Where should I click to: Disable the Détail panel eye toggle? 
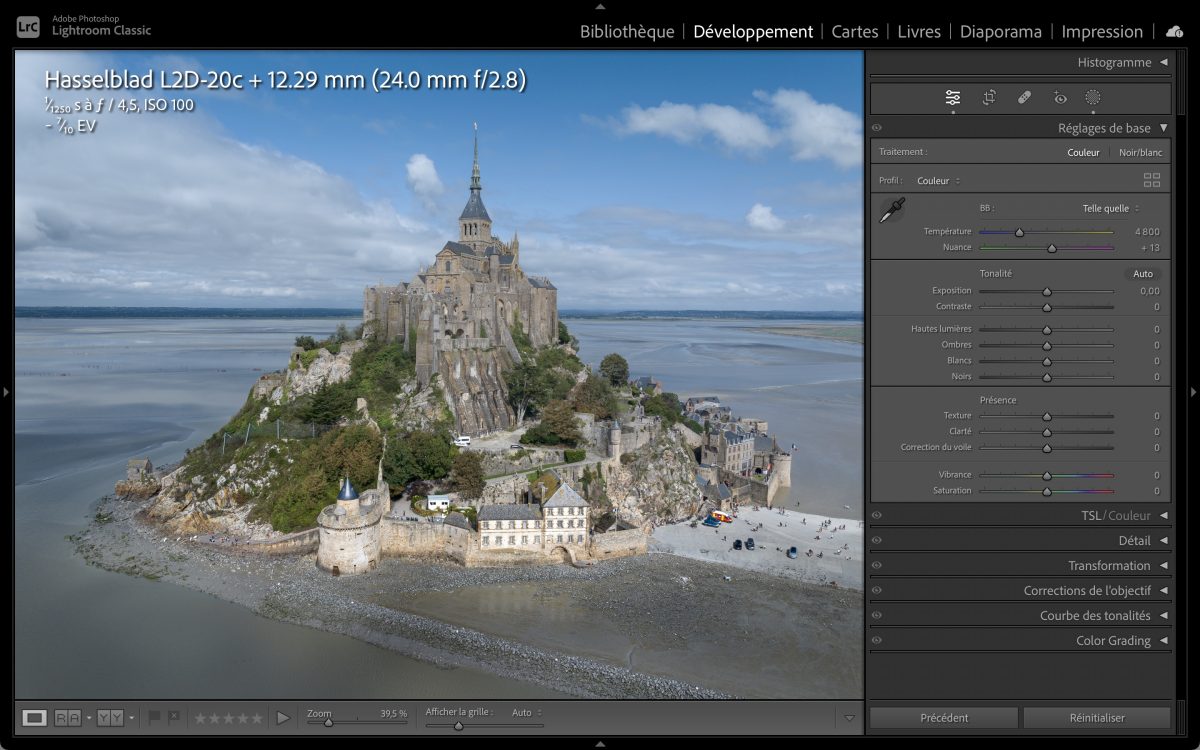(877, 541)
